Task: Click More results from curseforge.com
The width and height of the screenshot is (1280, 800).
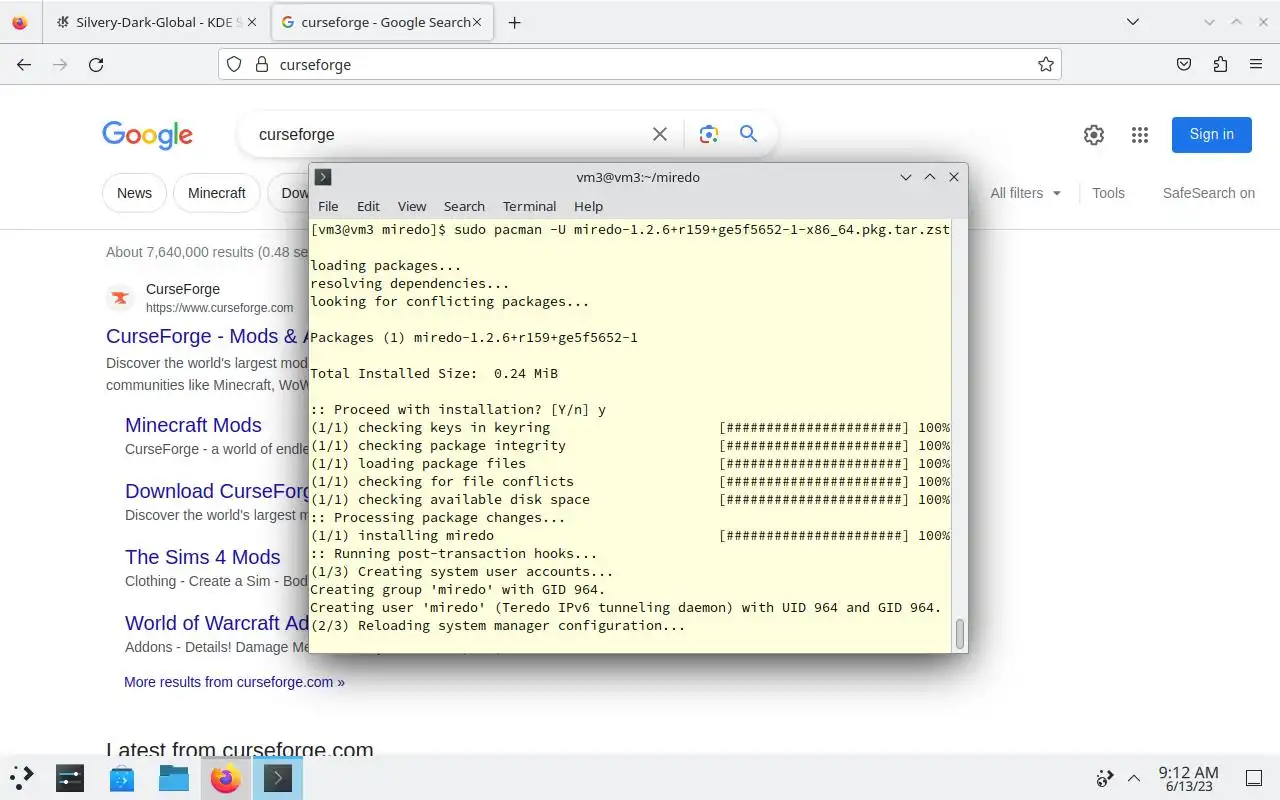Action: (x=234, y=682)
